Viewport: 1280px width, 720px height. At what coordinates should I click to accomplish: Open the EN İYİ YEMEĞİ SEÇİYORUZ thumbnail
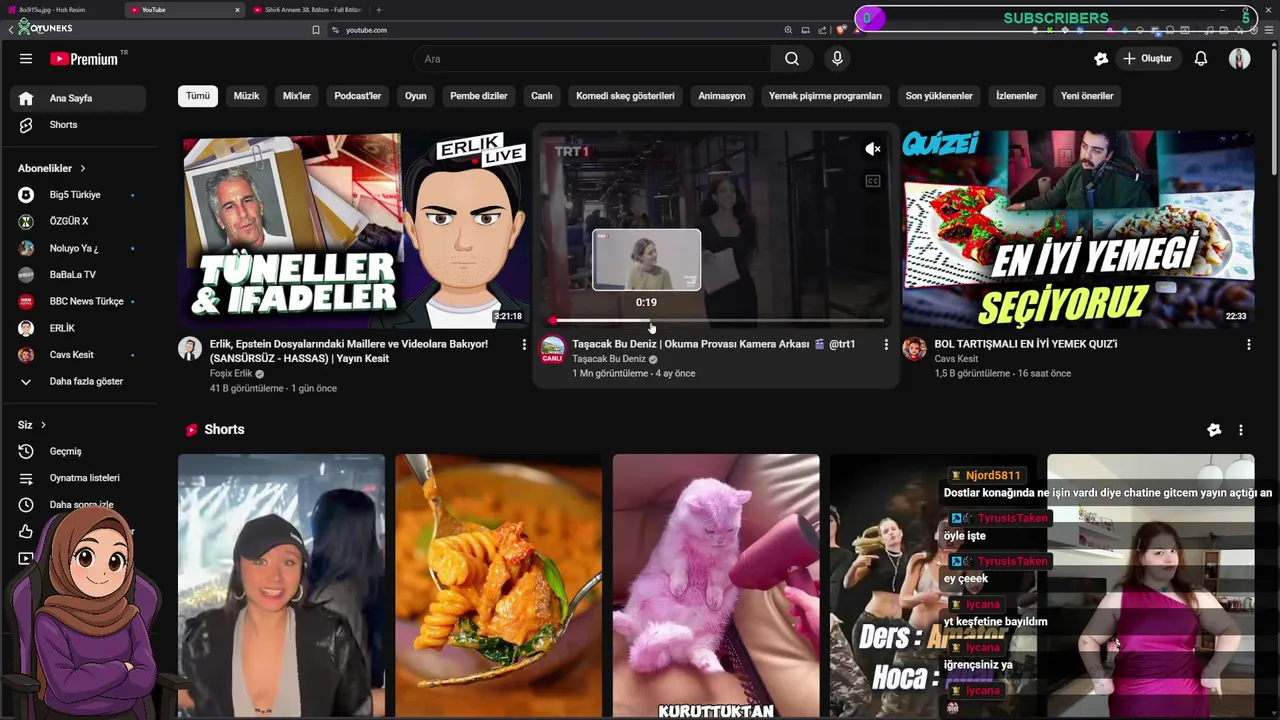click(1078, 231)
